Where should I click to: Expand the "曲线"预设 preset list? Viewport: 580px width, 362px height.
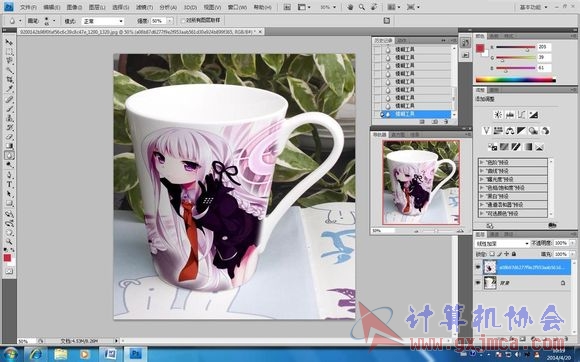coord(513,171)
